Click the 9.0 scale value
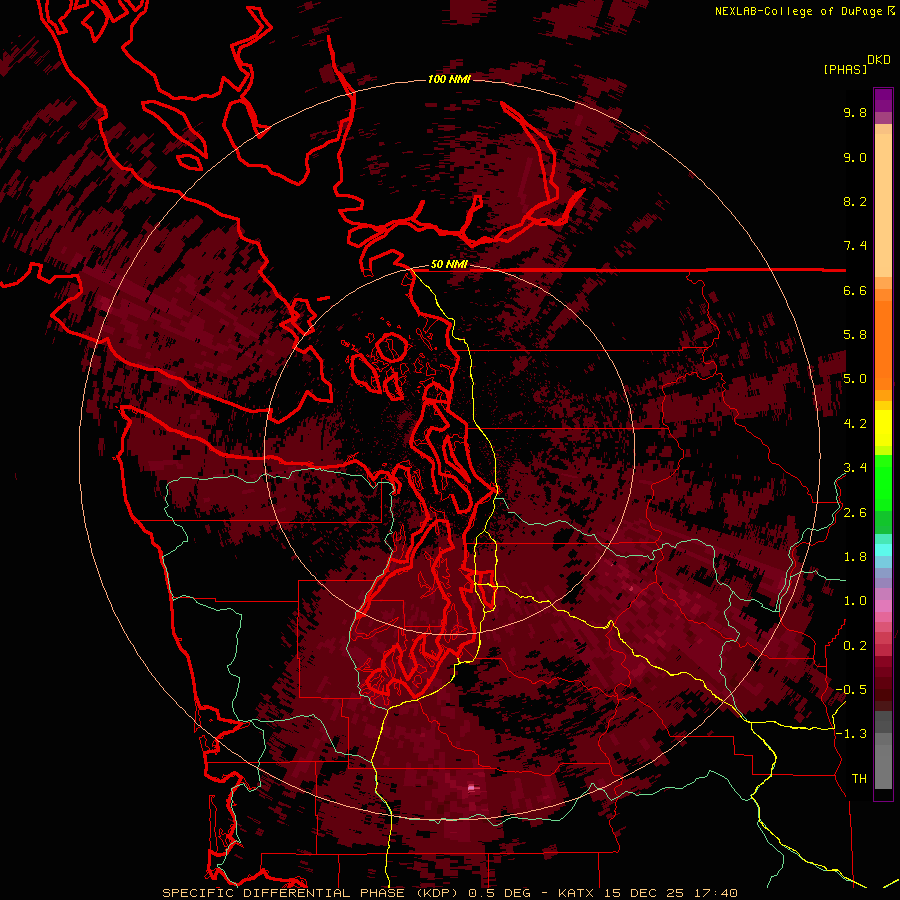Screen dimensions: 900x900 pyautogui.click(x=855, y=158)
